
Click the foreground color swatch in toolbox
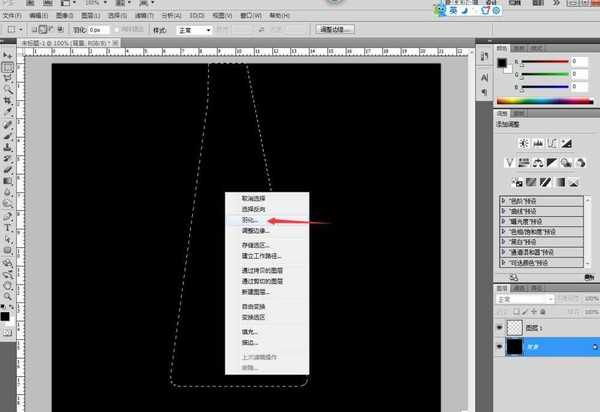click(x=6, y=316)
